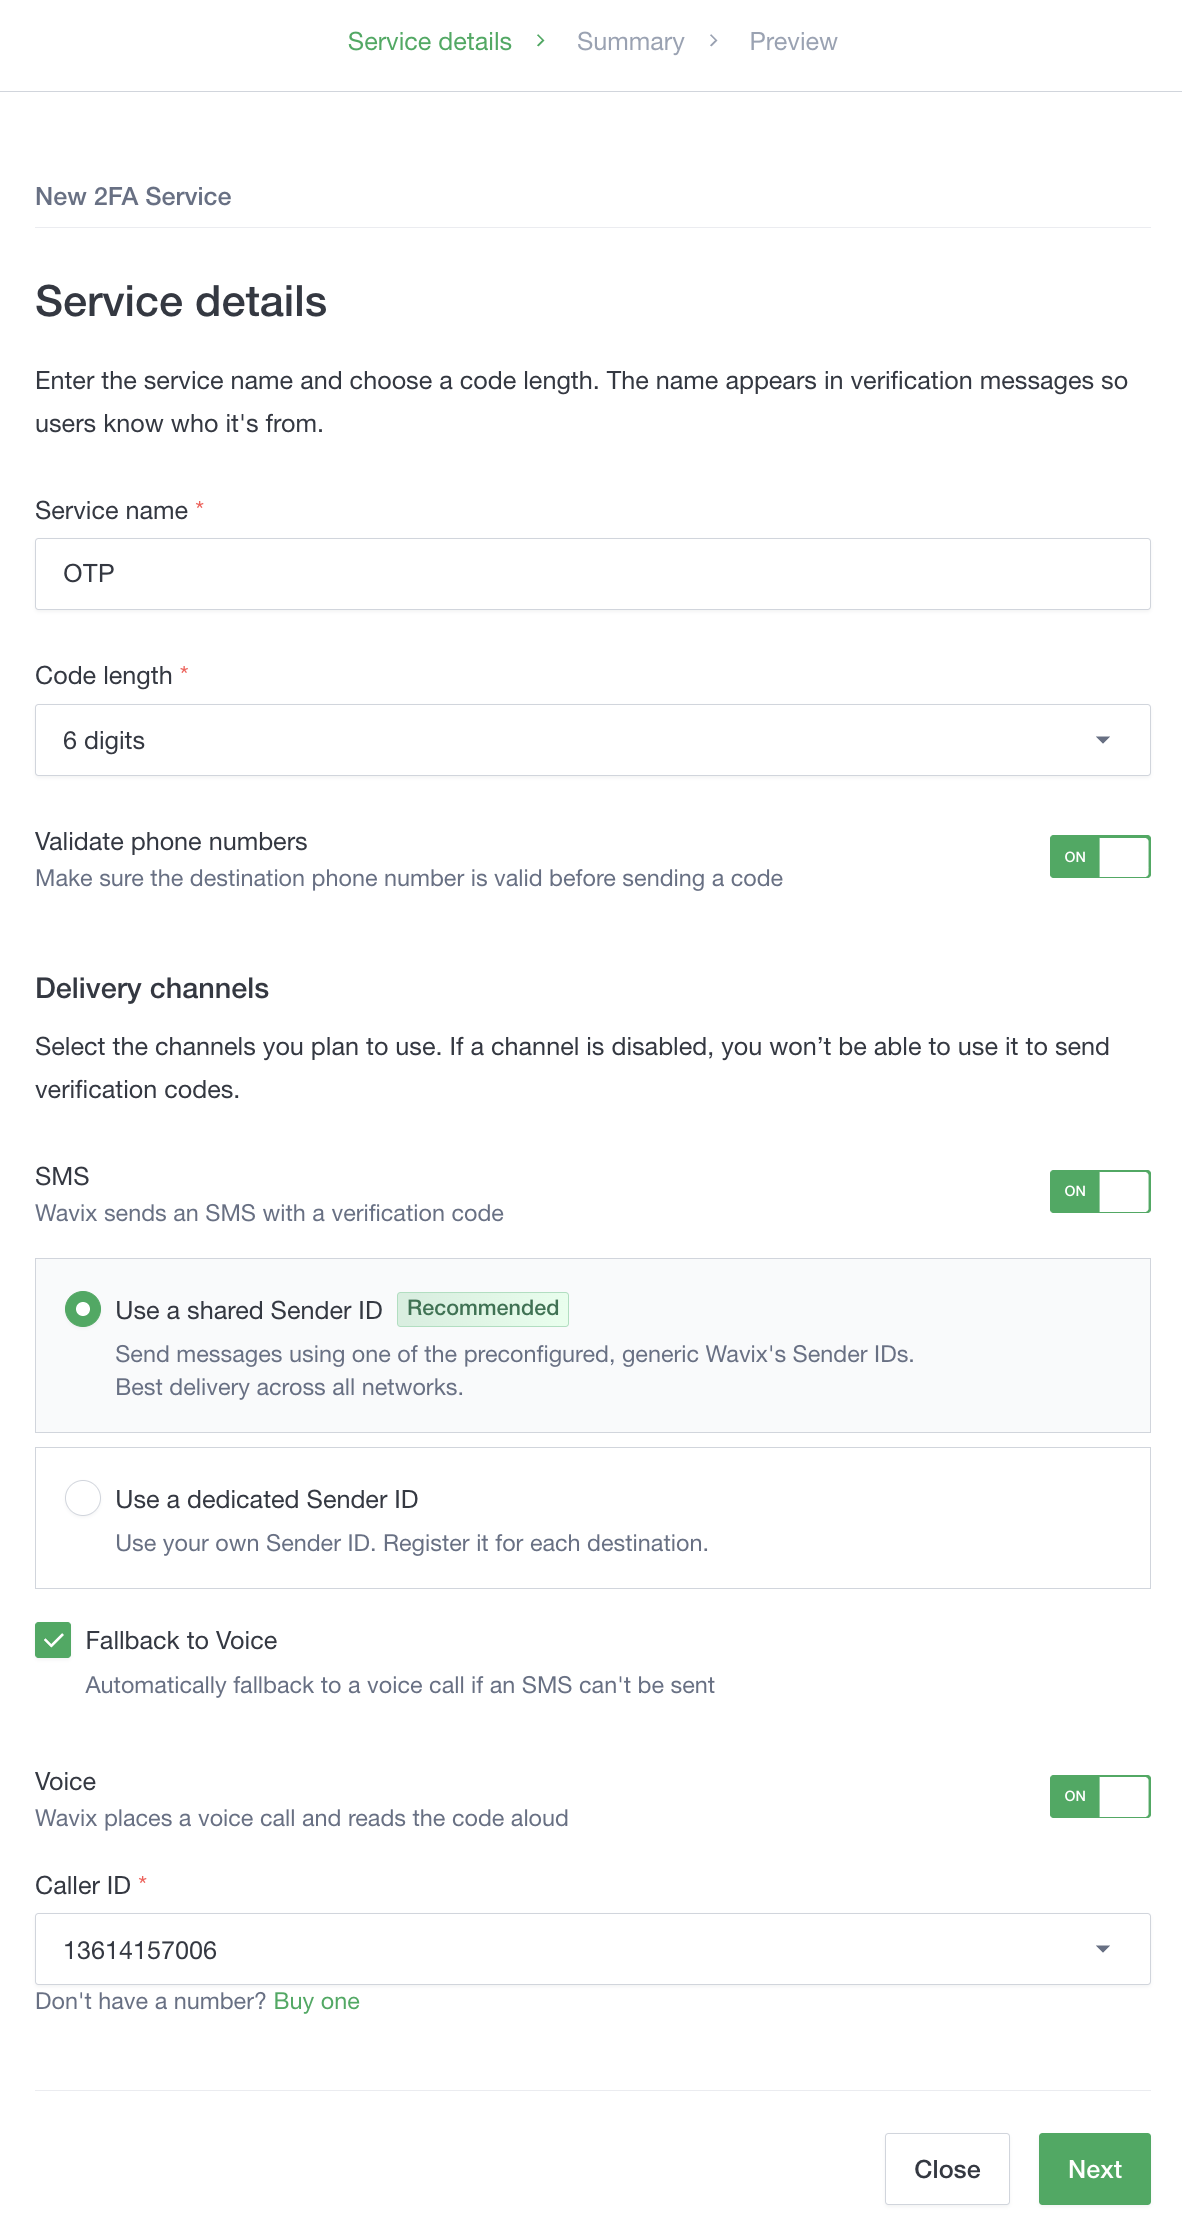The height and width of the screenshot is (2230, 1182).
Task: Click the Service details breadcrumb
Action: point(429,41)
